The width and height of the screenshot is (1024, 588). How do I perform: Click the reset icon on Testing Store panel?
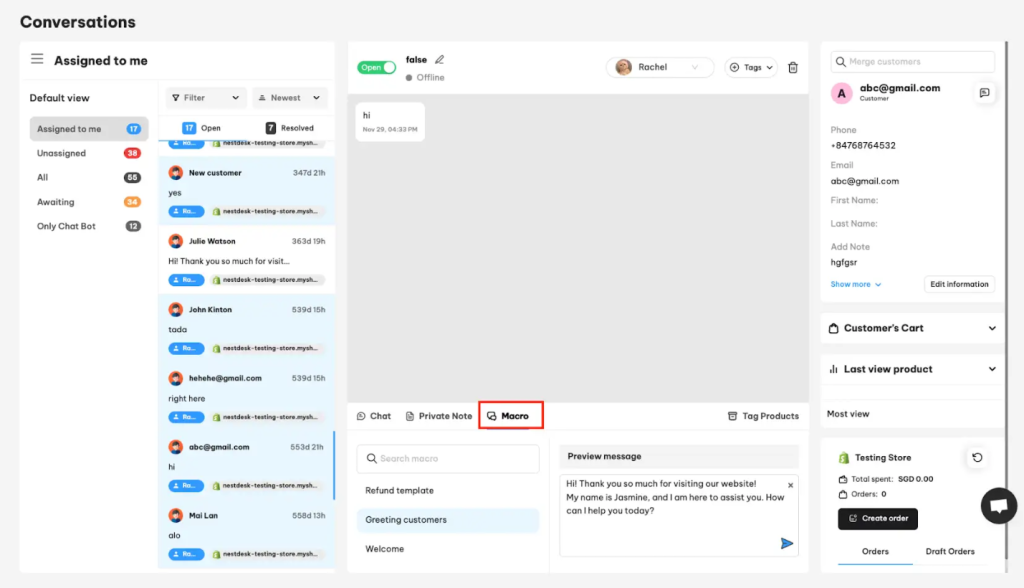976,457
